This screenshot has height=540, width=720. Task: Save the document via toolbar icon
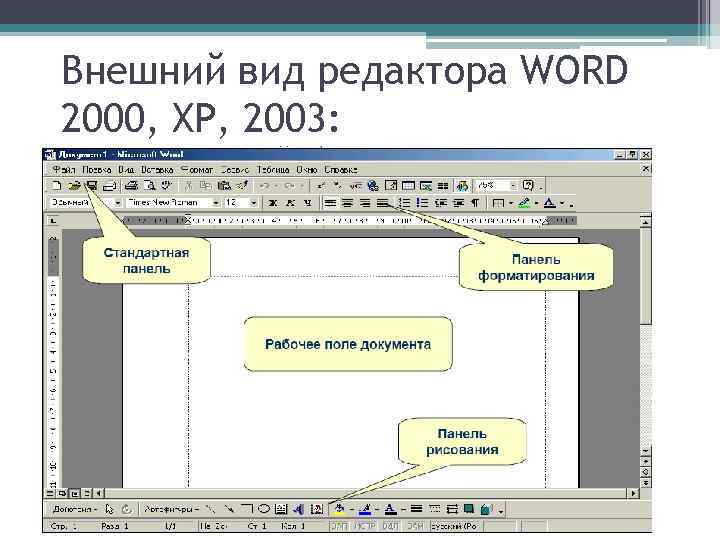coord(91,186)
